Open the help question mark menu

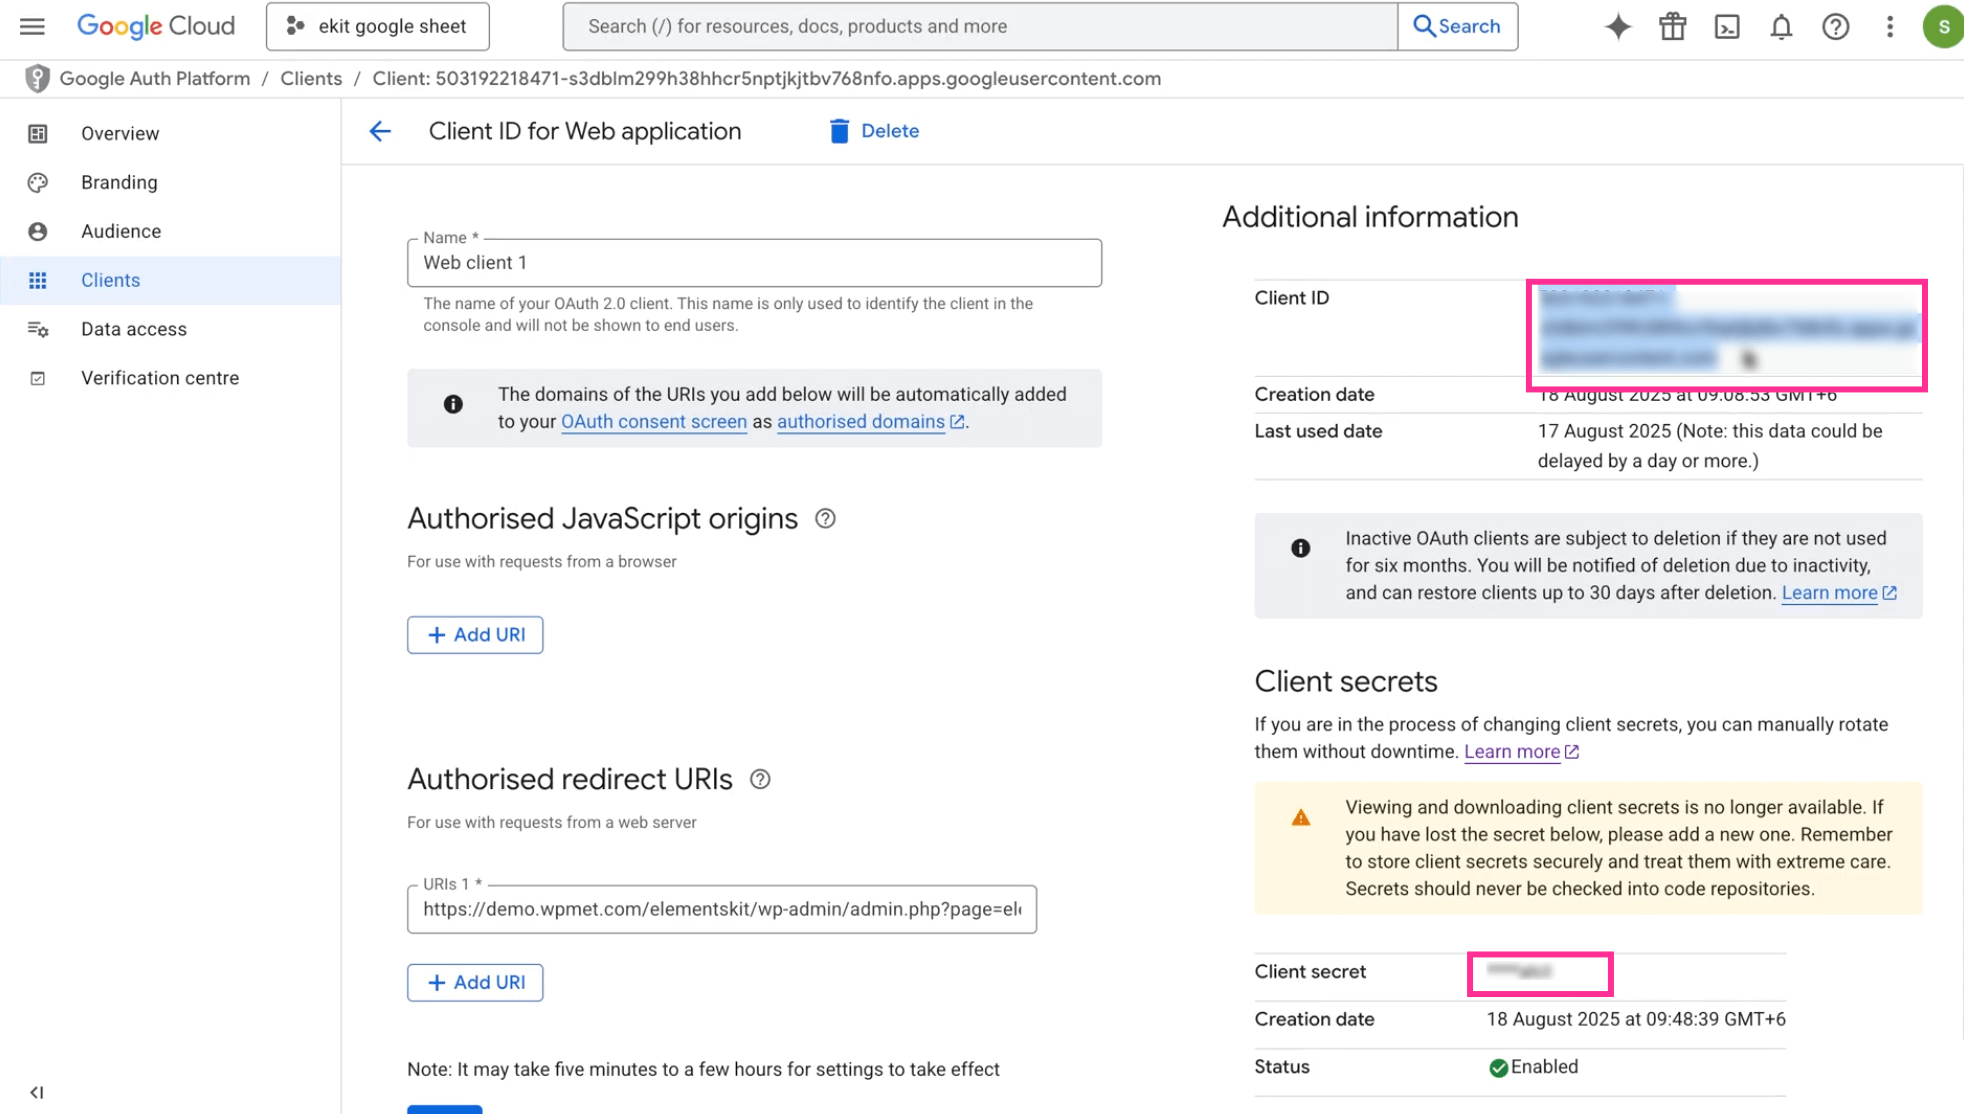1835,27
